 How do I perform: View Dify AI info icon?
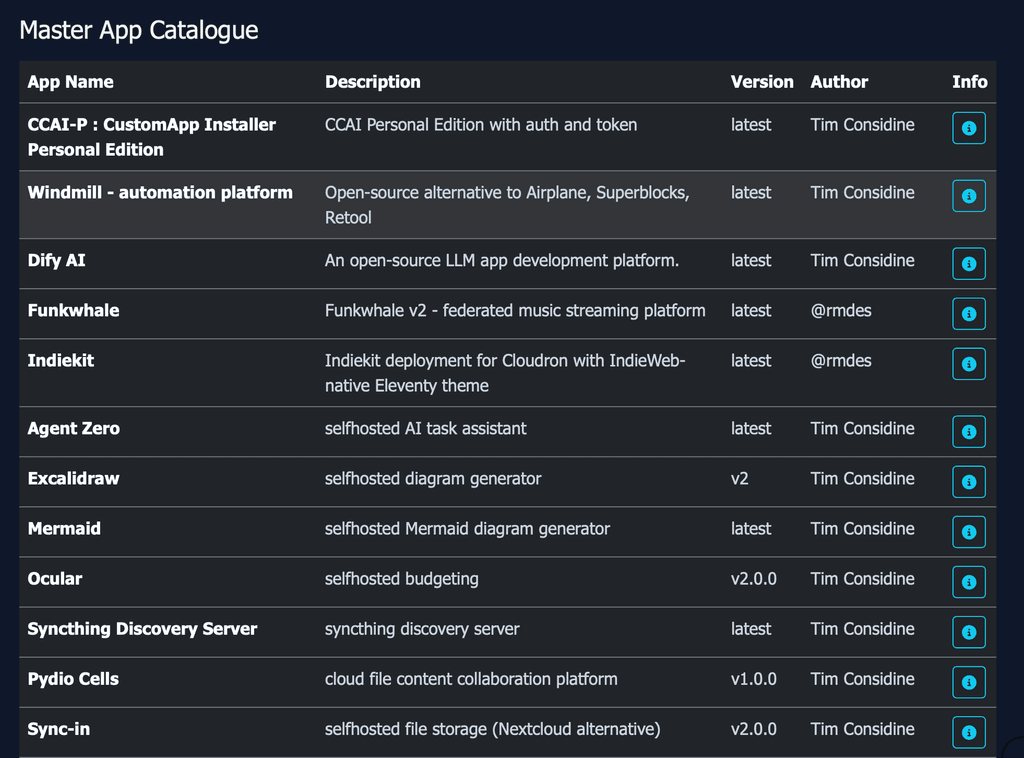point(968,264)
